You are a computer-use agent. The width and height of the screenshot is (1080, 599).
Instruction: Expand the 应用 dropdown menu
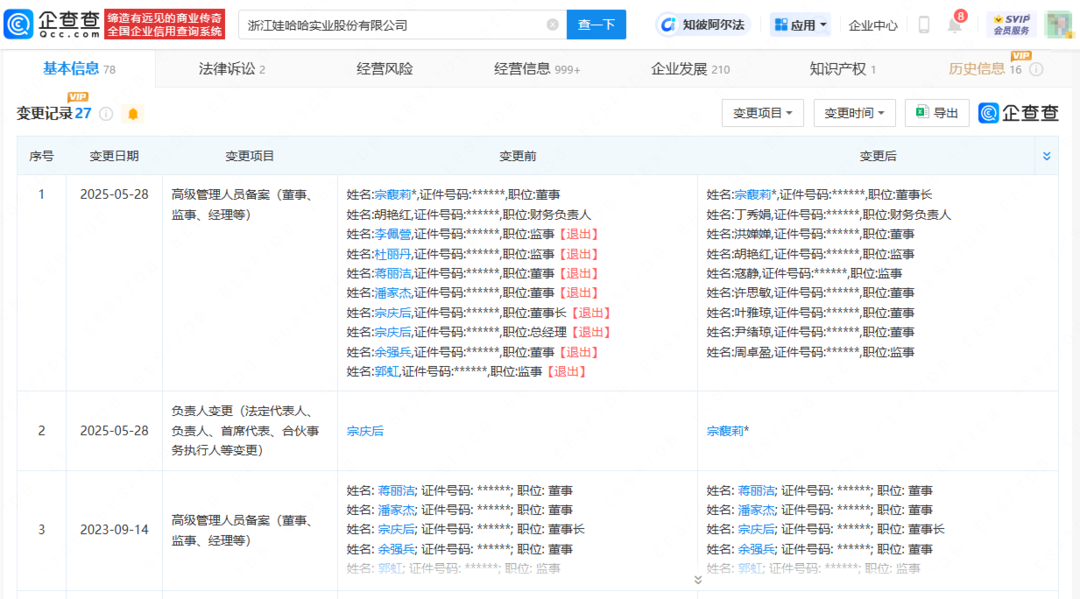[x=800, y=25]
